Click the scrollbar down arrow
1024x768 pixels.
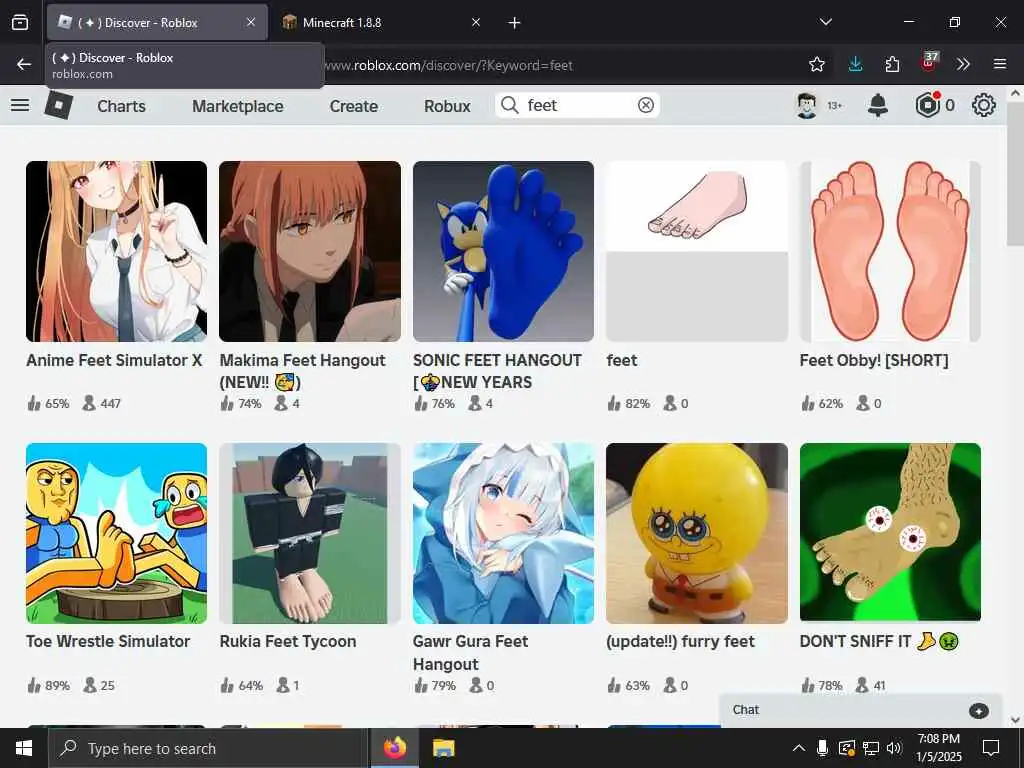pos(1016,720)
